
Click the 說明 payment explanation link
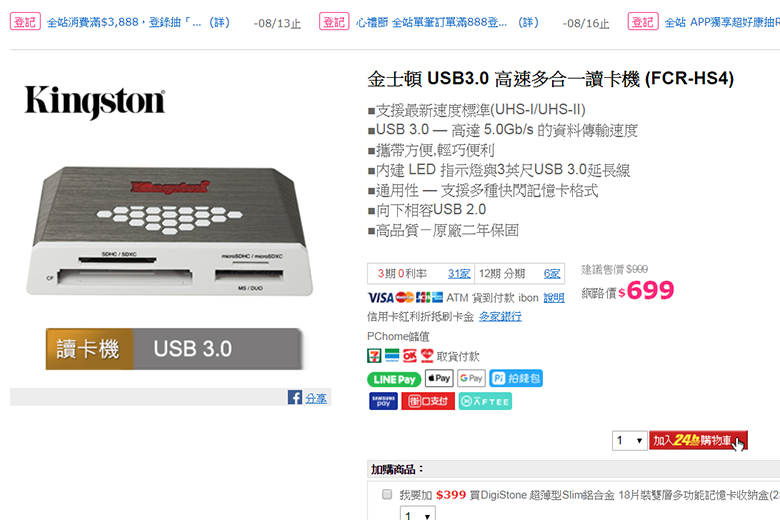(554, 298)
